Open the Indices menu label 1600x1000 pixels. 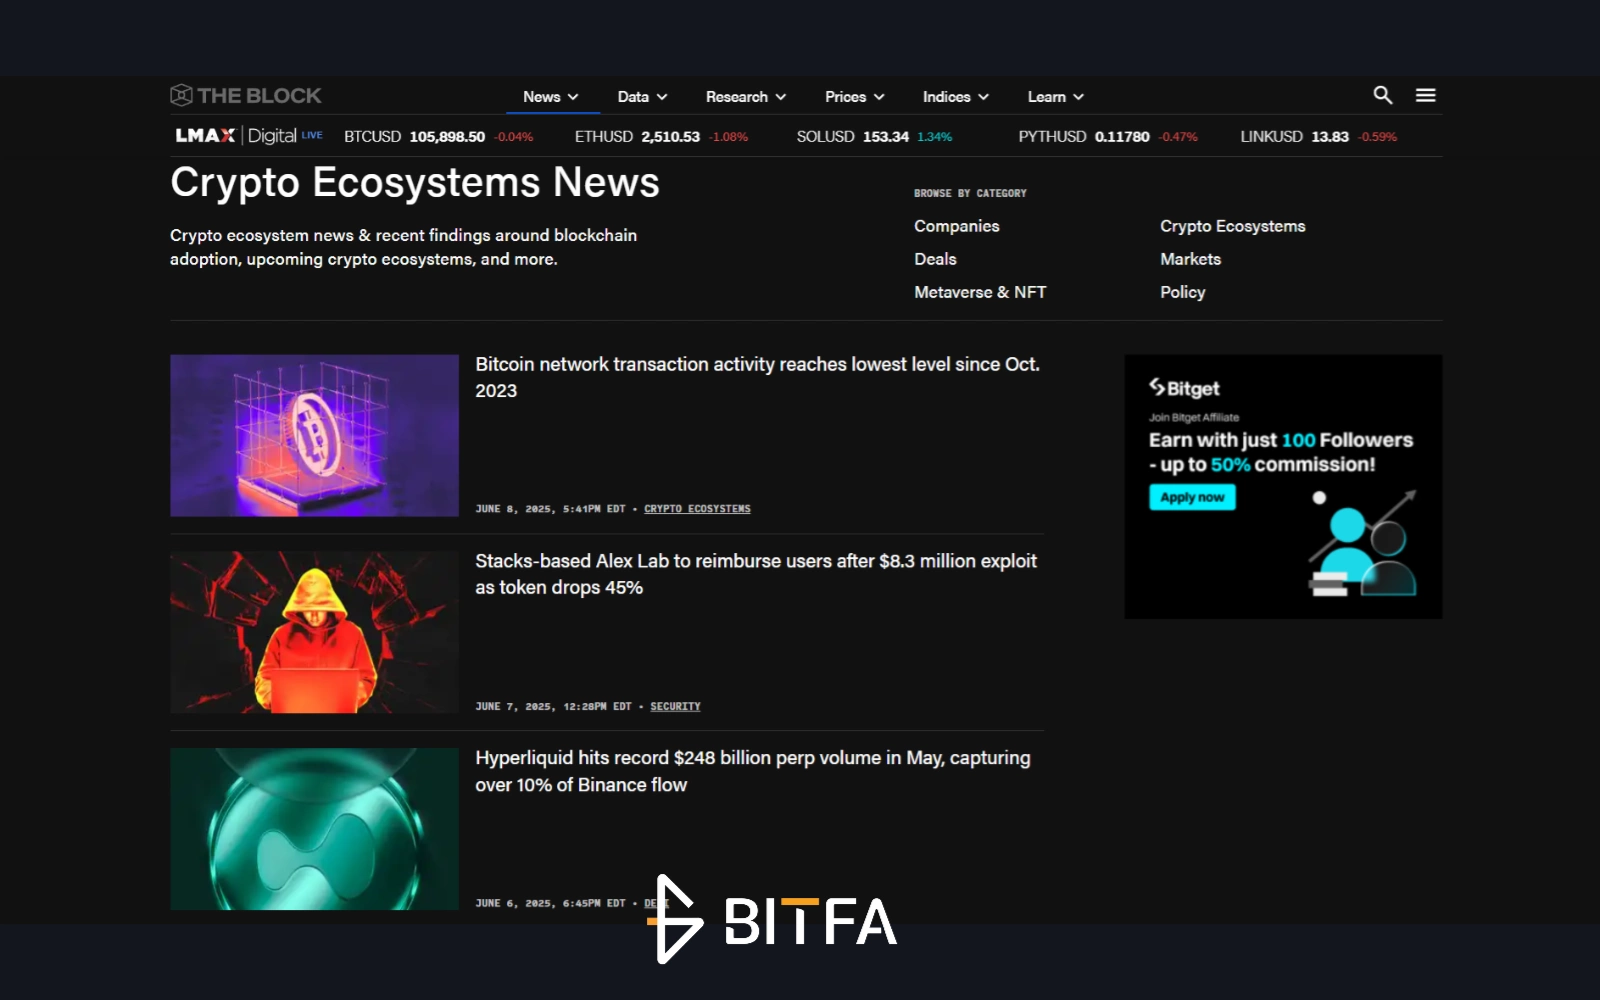point(947,97)
